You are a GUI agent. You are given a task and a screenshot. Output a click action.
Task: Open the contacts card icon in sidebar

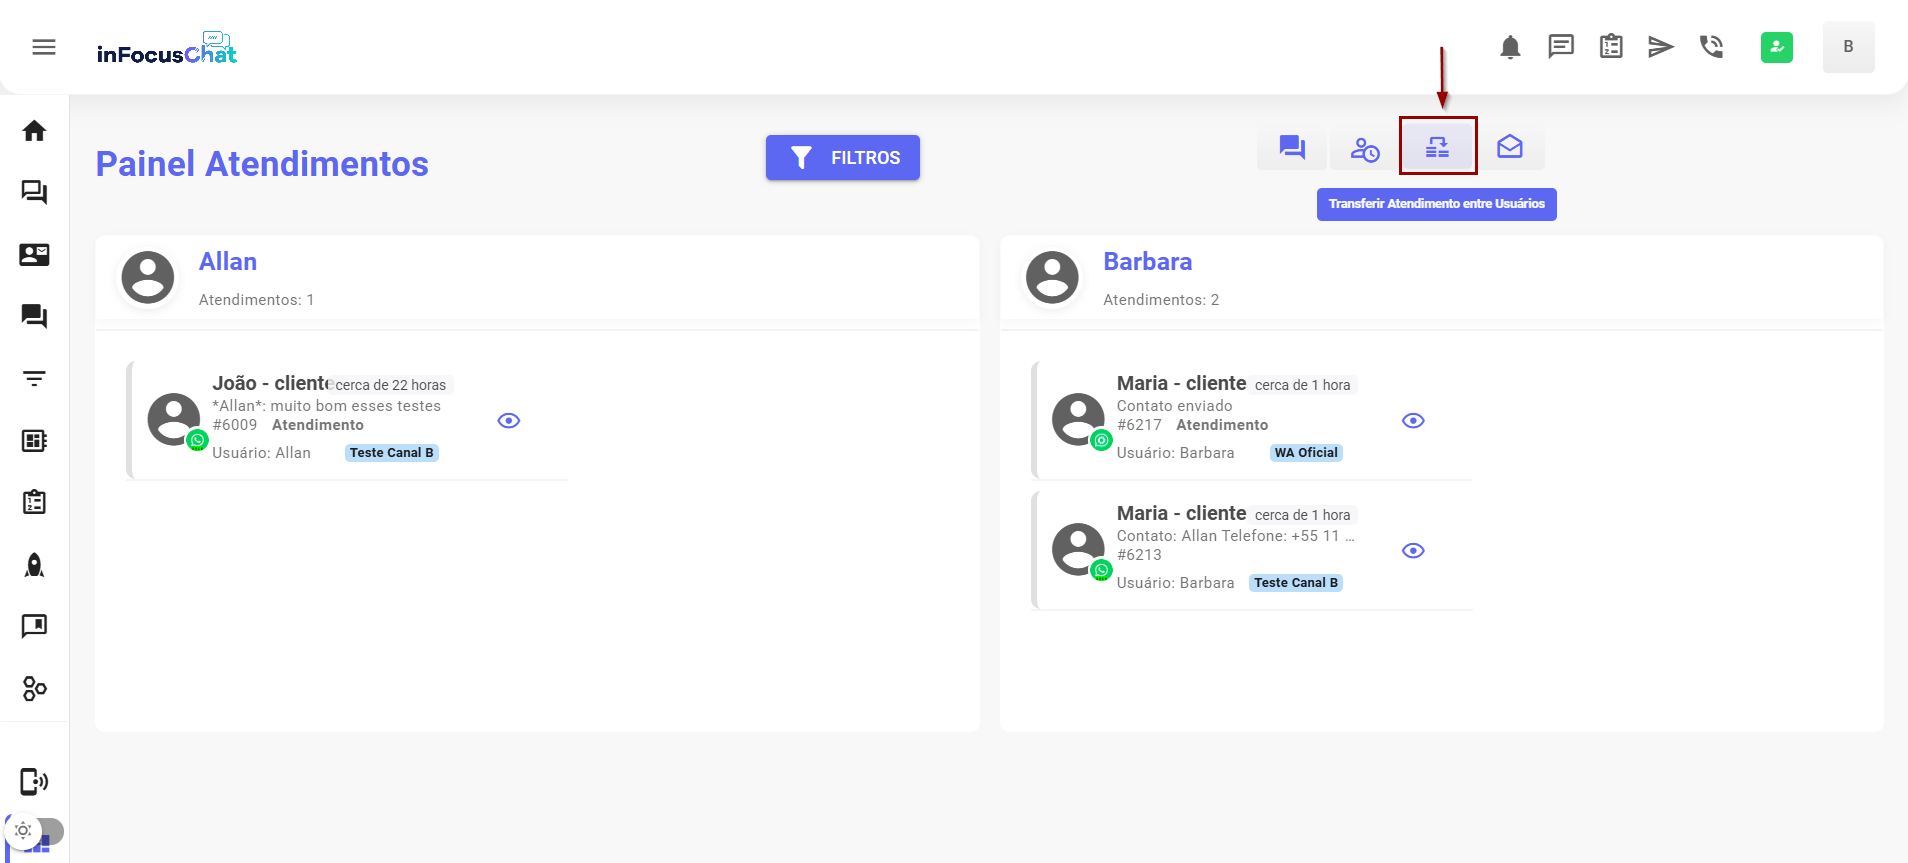pos(34,255)
